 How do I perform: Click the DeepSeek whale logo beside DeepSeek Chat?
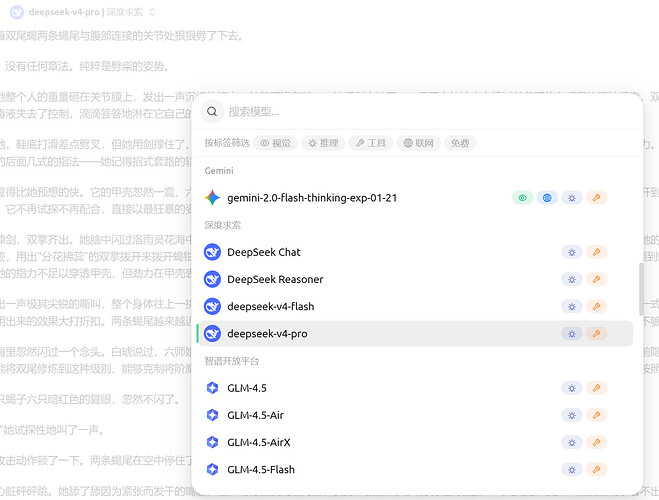212,252
